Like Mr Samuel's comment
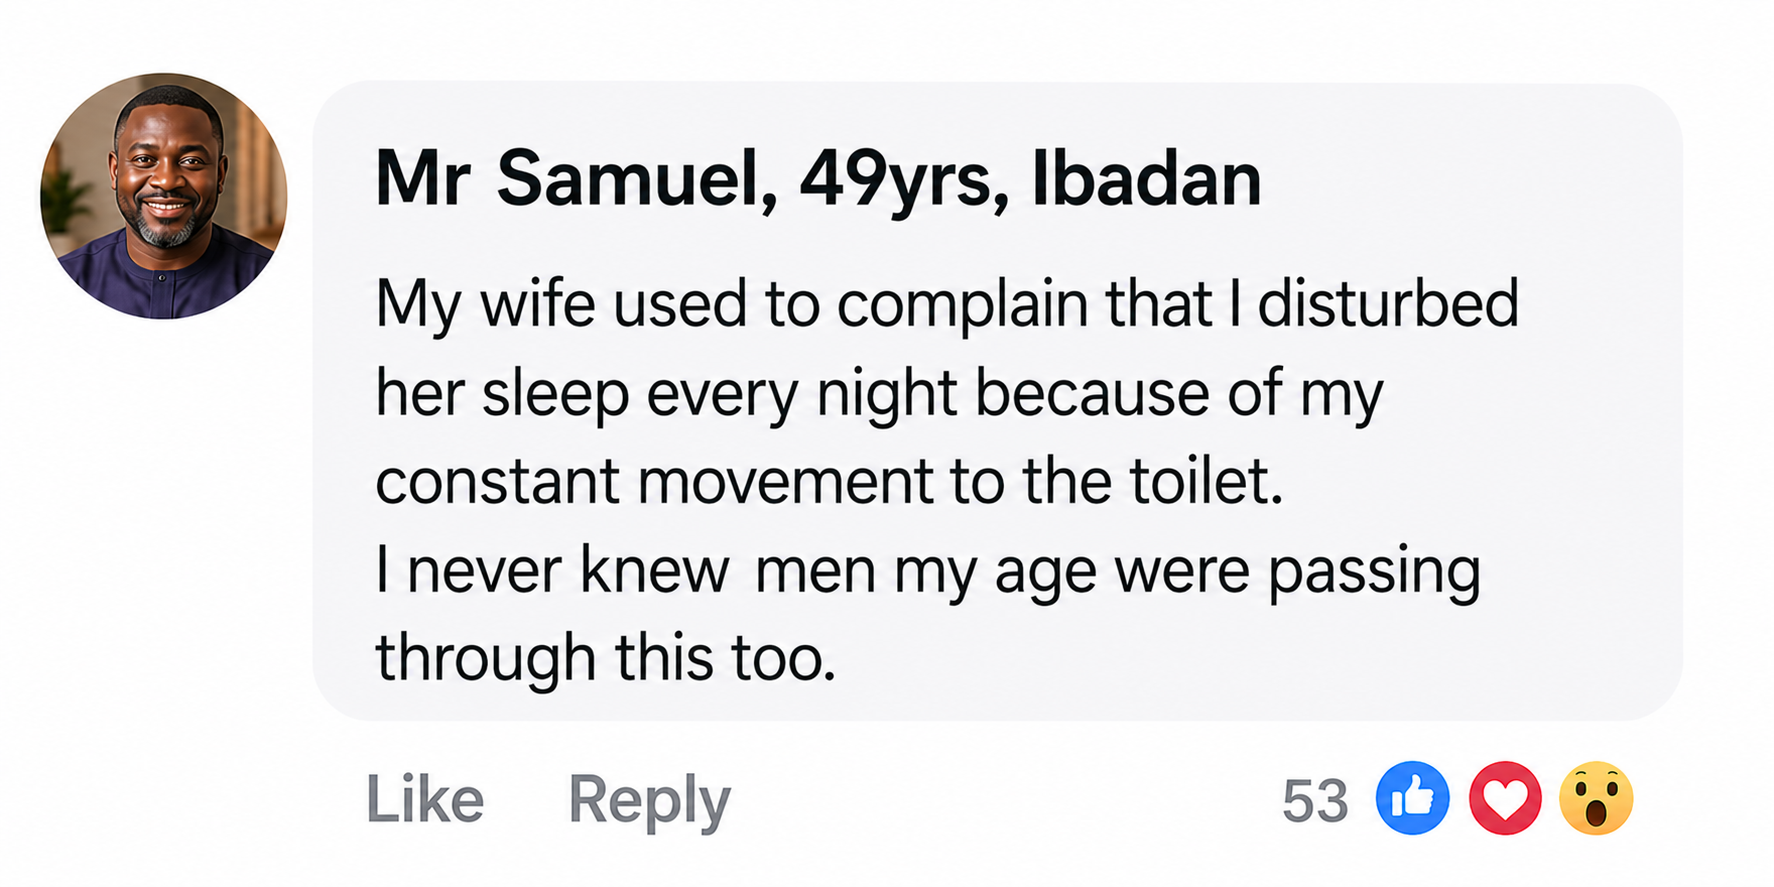 tap(425, 799)
